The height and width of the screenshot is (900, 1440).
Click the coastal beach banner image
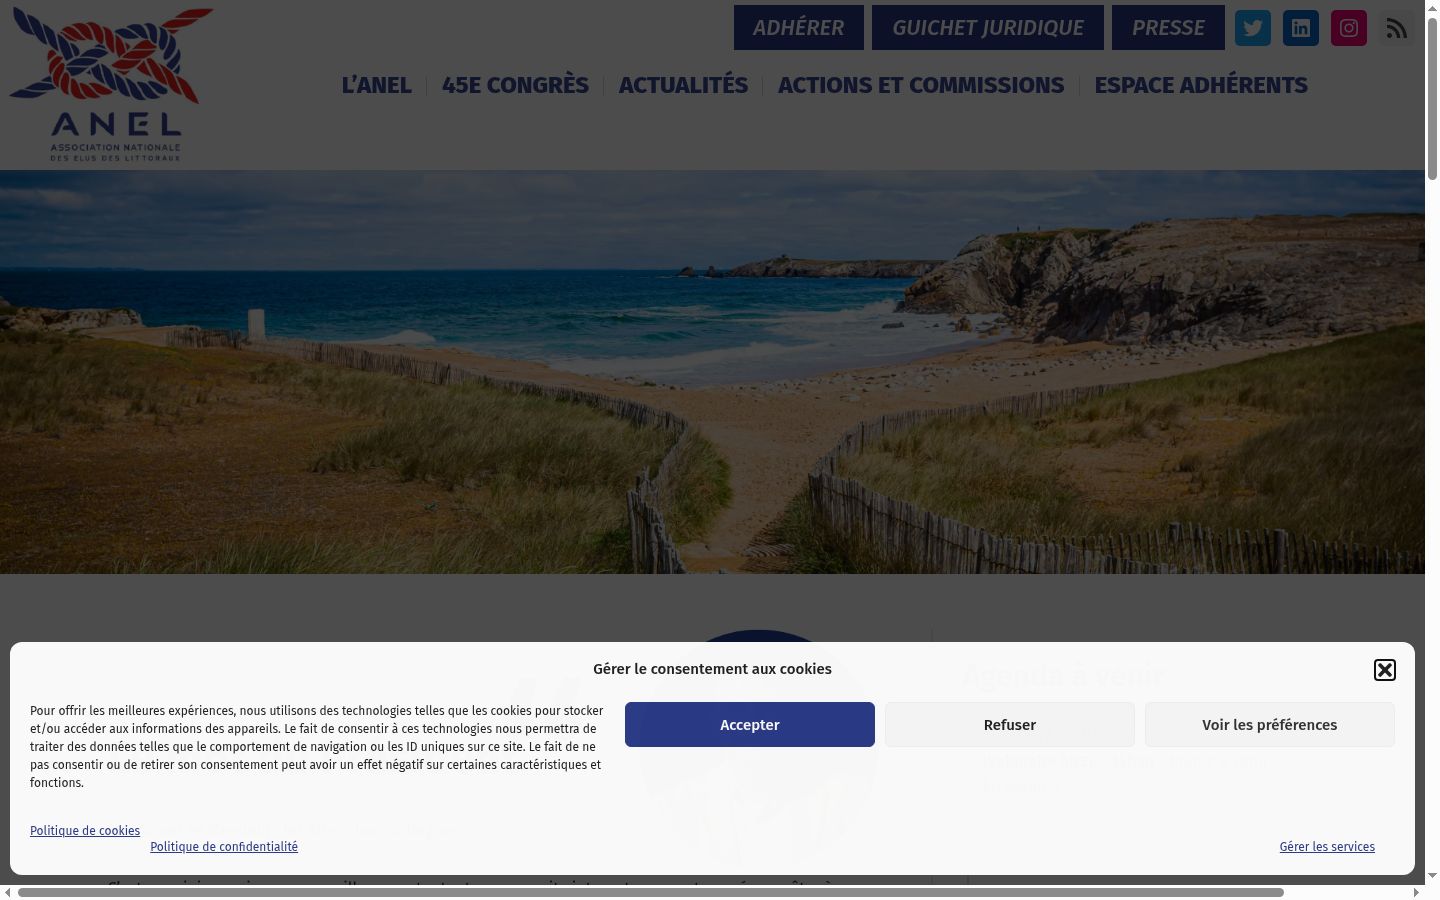point(712,372)
